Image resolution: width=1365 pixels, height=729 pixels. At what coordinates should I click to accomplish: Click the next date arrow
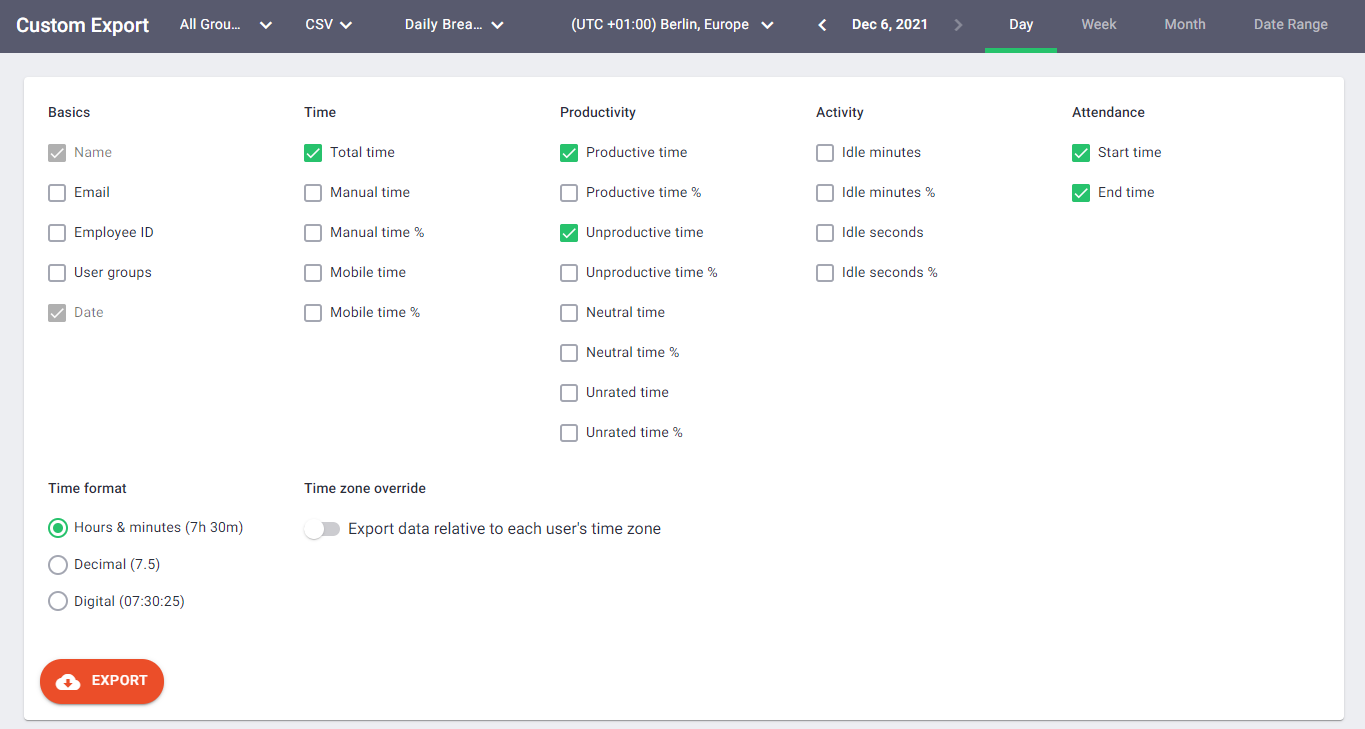point(958,24)
